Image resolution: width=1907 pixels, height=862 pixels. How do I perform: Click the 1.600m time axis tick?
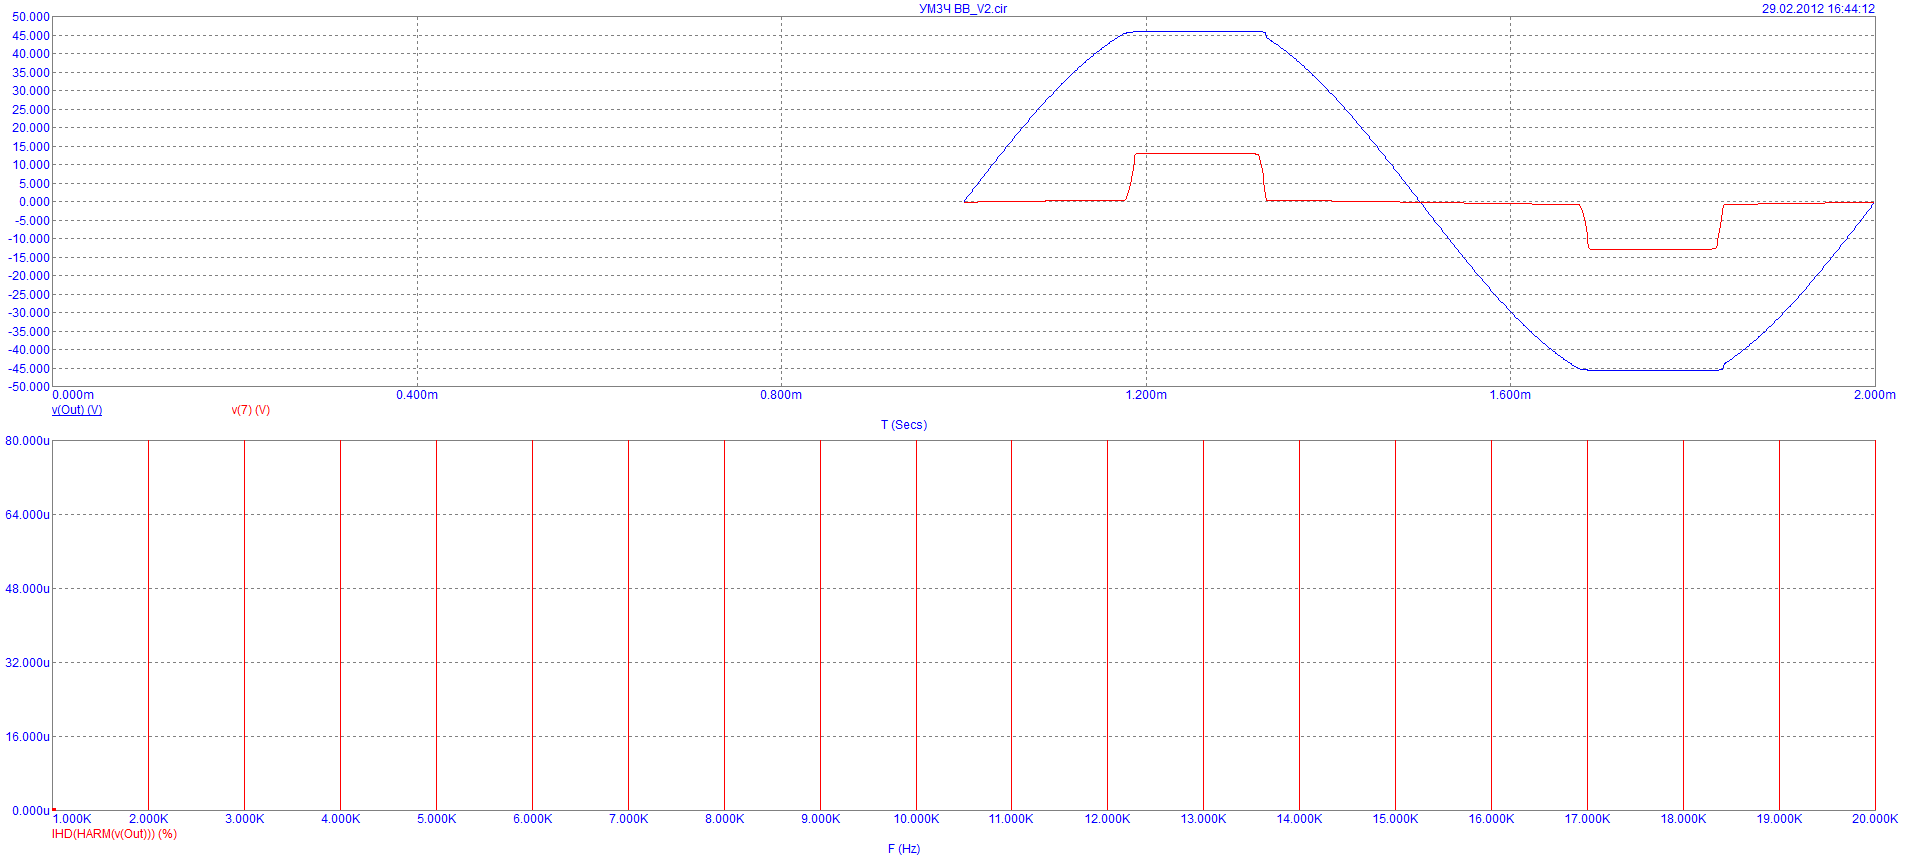(x=1510, y=395)
